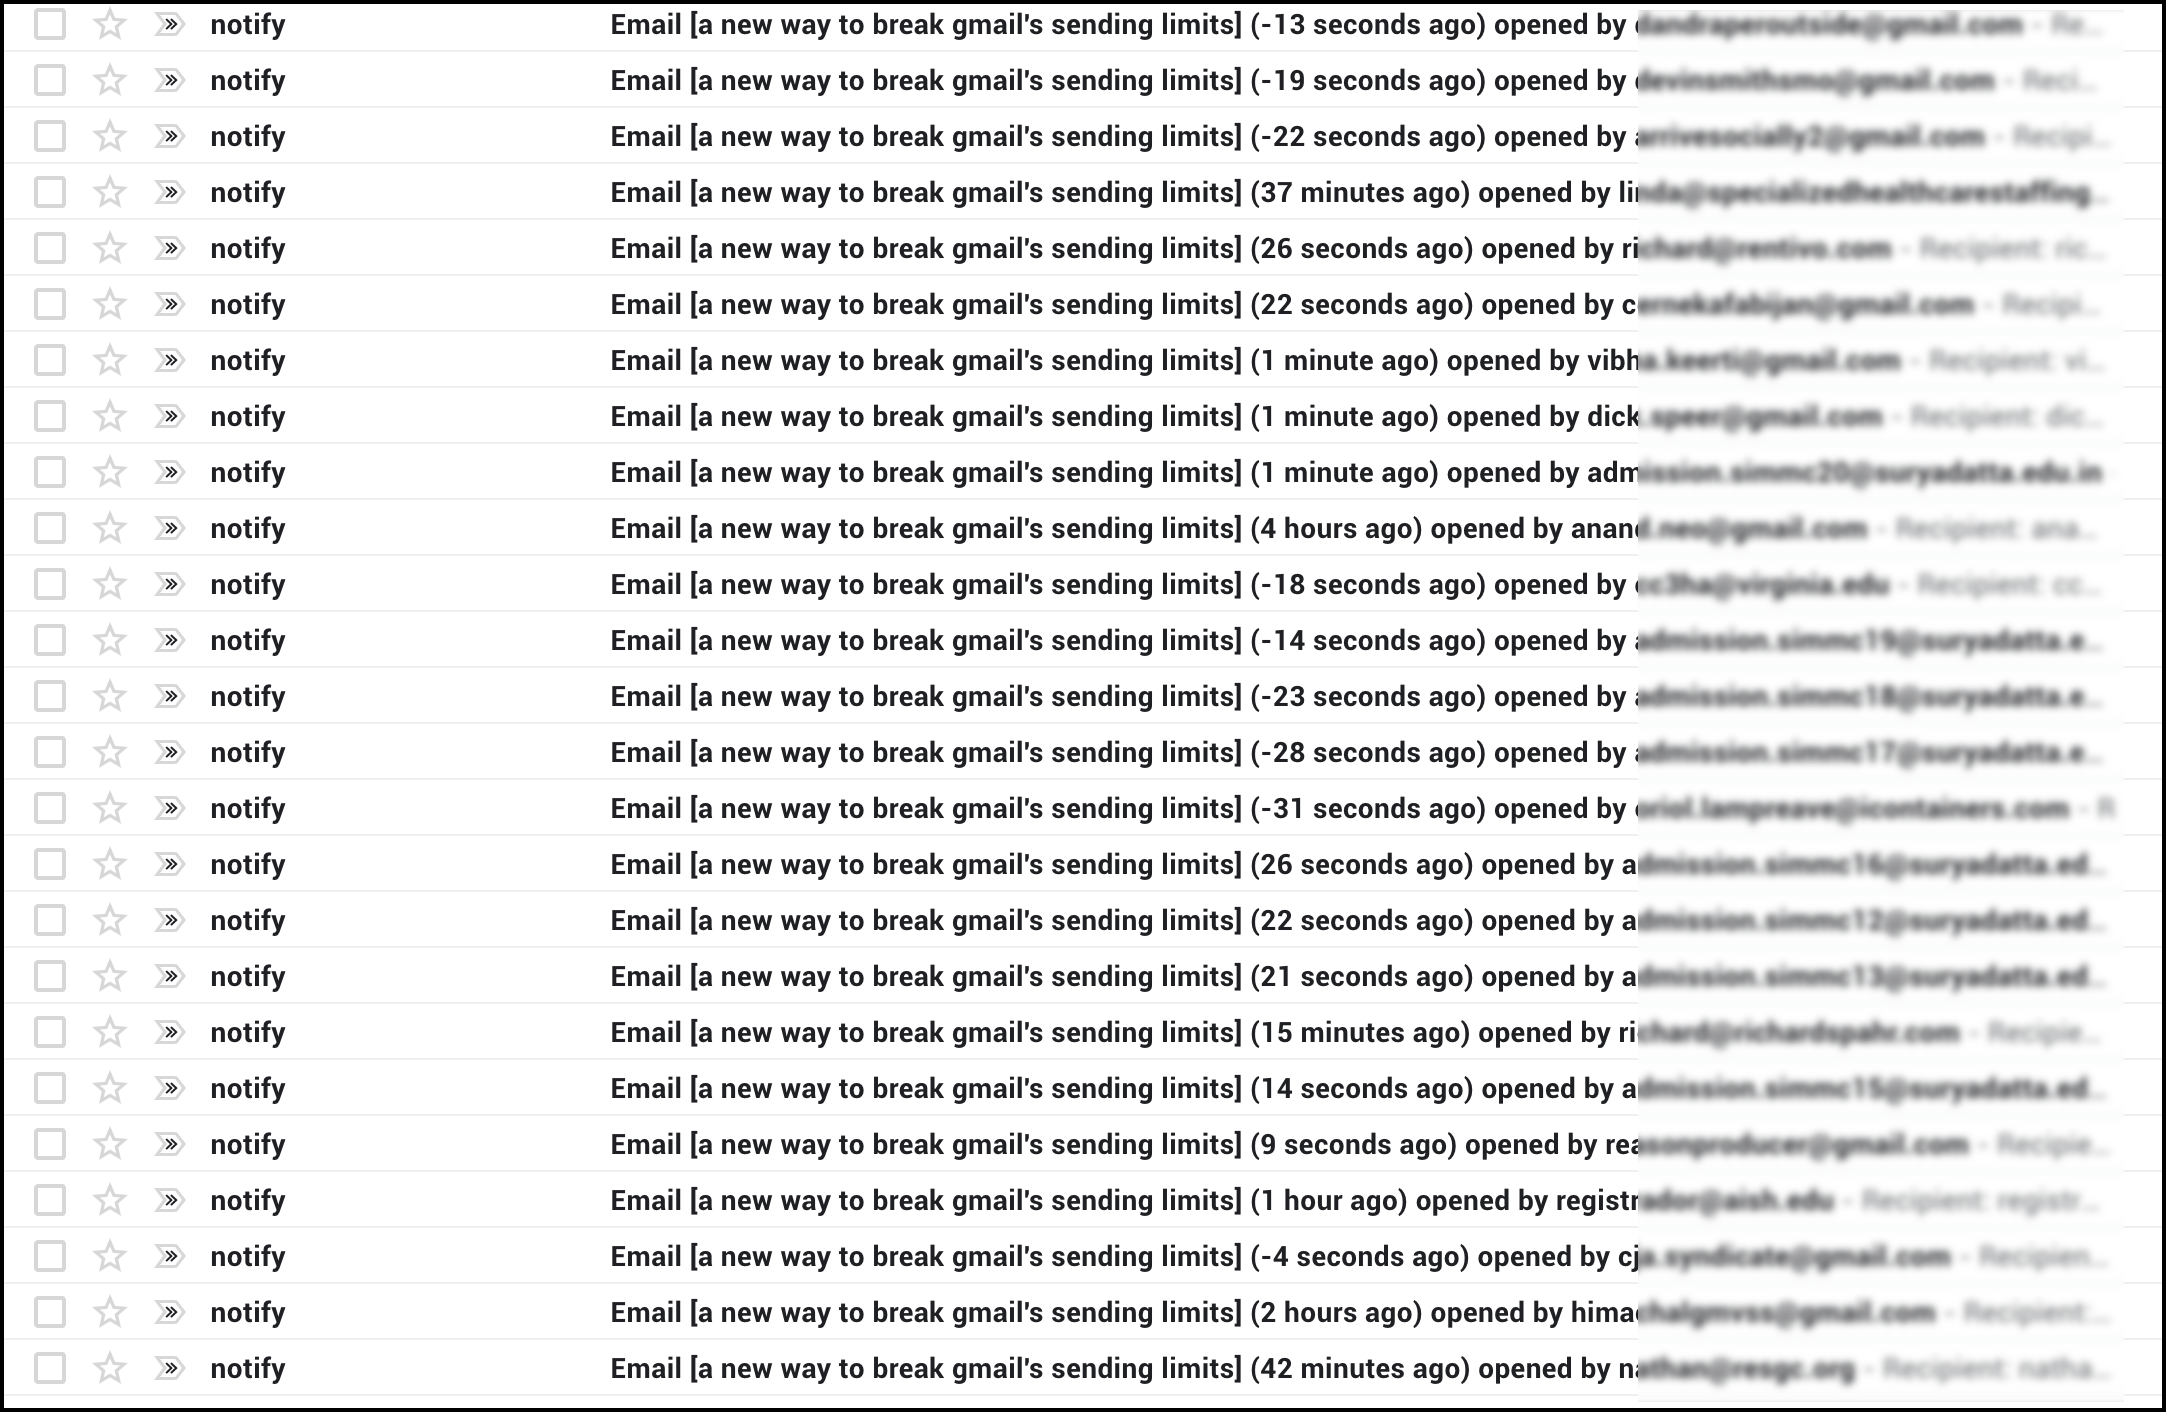Star the email opened 42 minutes ago

click(x=109, y=1368)
